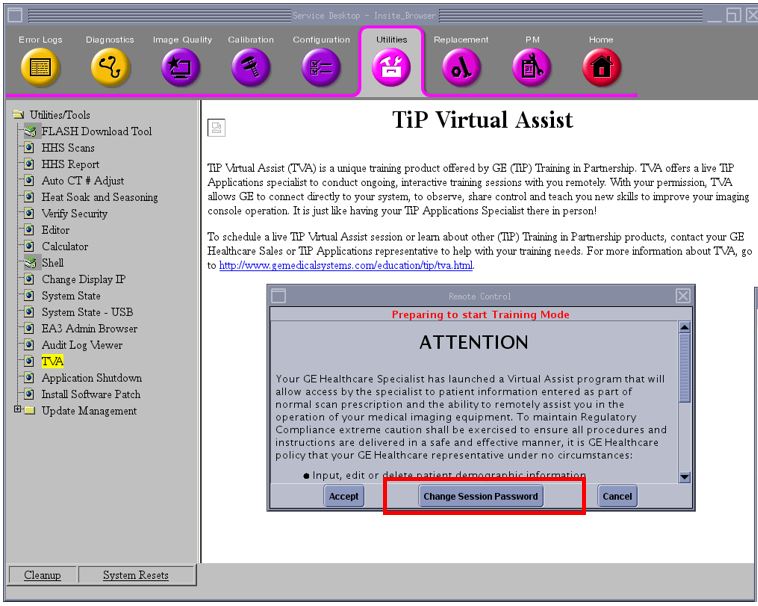Click the Image Quality icon

click(181, 67)
